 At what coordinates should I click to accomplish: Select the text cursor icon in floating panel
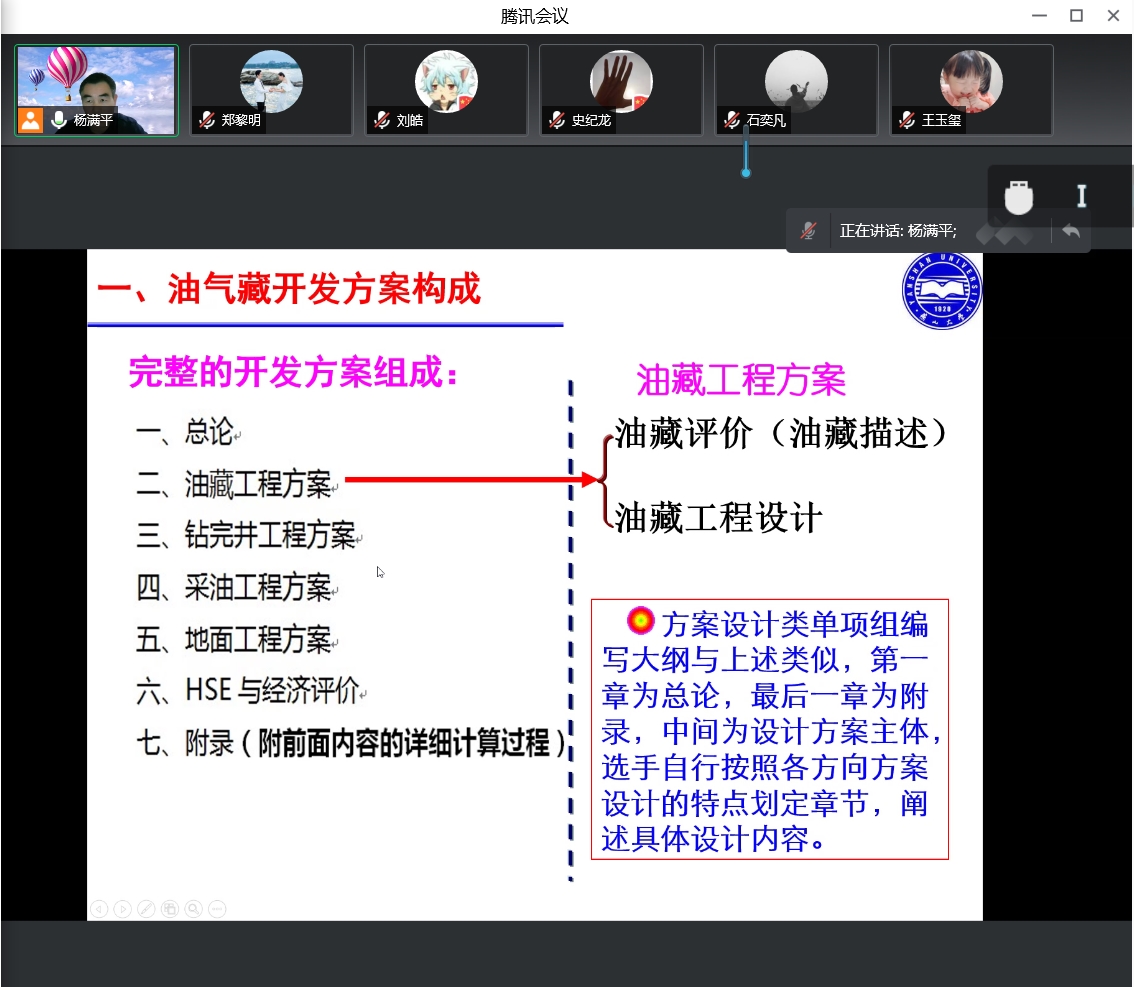click(1081, 196)
